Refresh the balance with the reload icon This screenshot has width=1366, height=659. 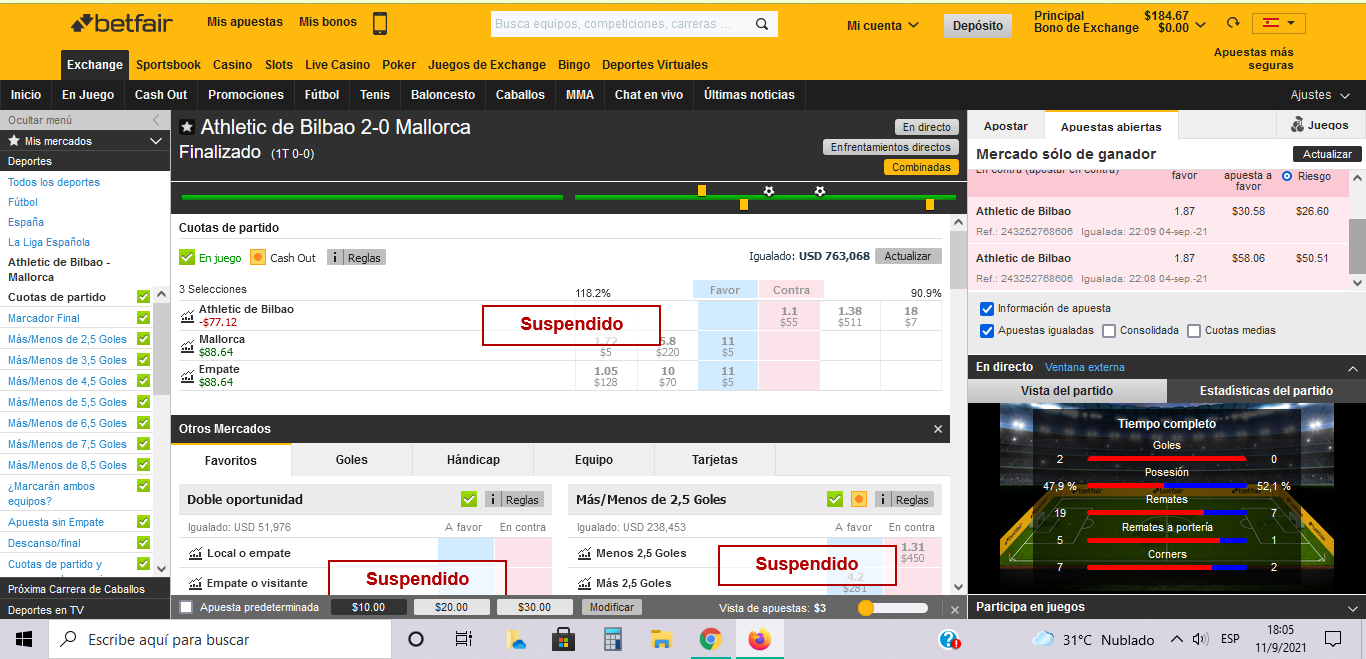pos(1233,23)
